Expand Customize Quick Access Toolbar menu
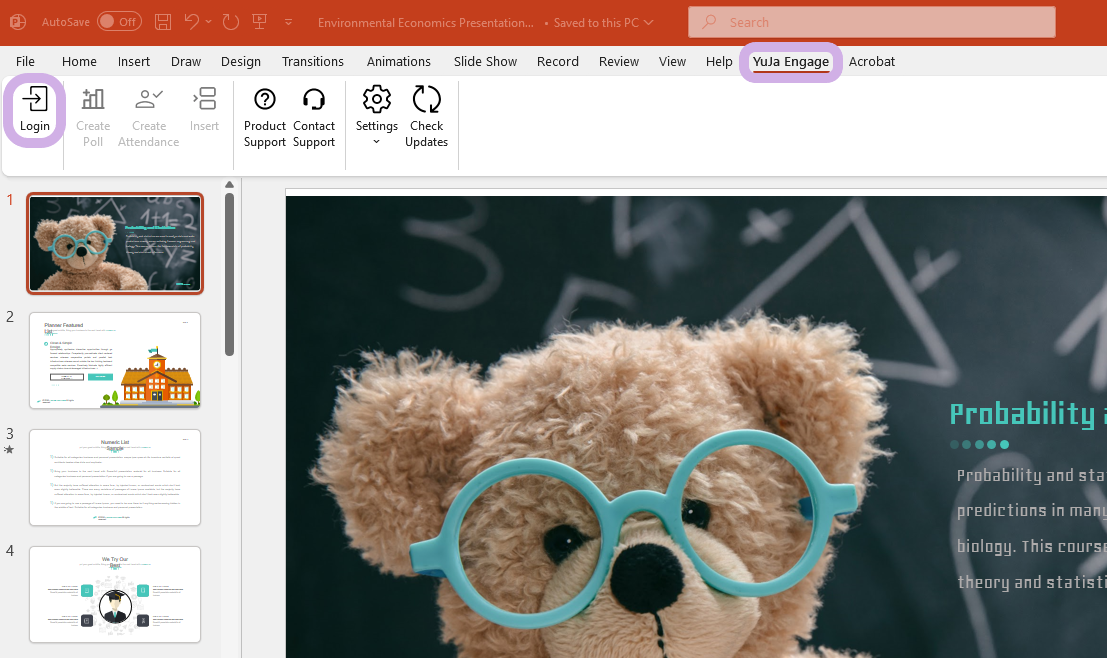Image resolution: width=1107 pixels, height=658 pixels. [289, 22]
